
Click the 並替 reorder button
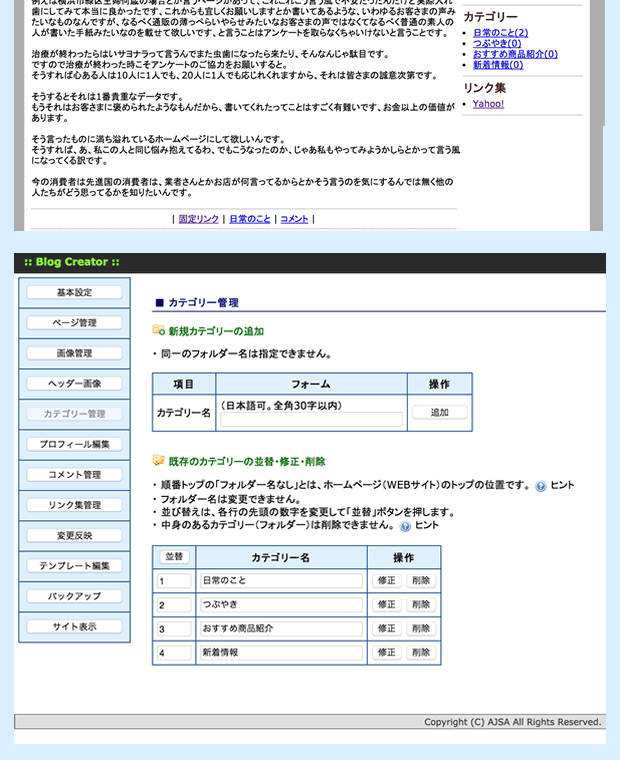click(x=174, y=557)
